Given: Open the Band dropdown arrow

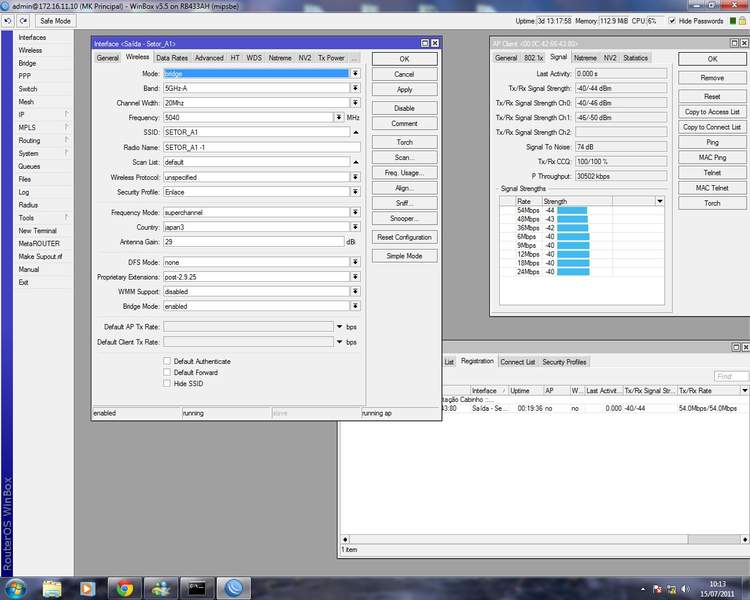Looking at the screenshot, I should 355,89.
